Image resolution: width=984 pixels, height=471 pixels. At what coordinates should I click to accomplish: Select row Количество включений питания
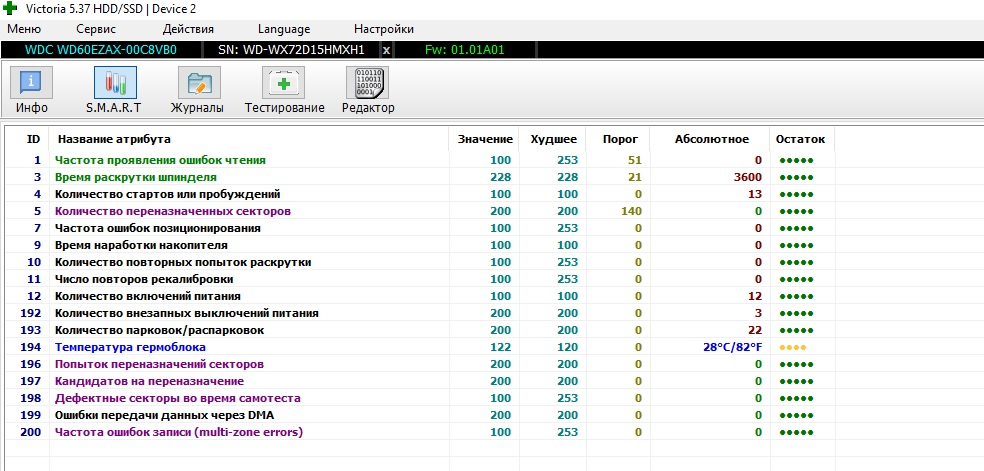[x=419, y=295]
